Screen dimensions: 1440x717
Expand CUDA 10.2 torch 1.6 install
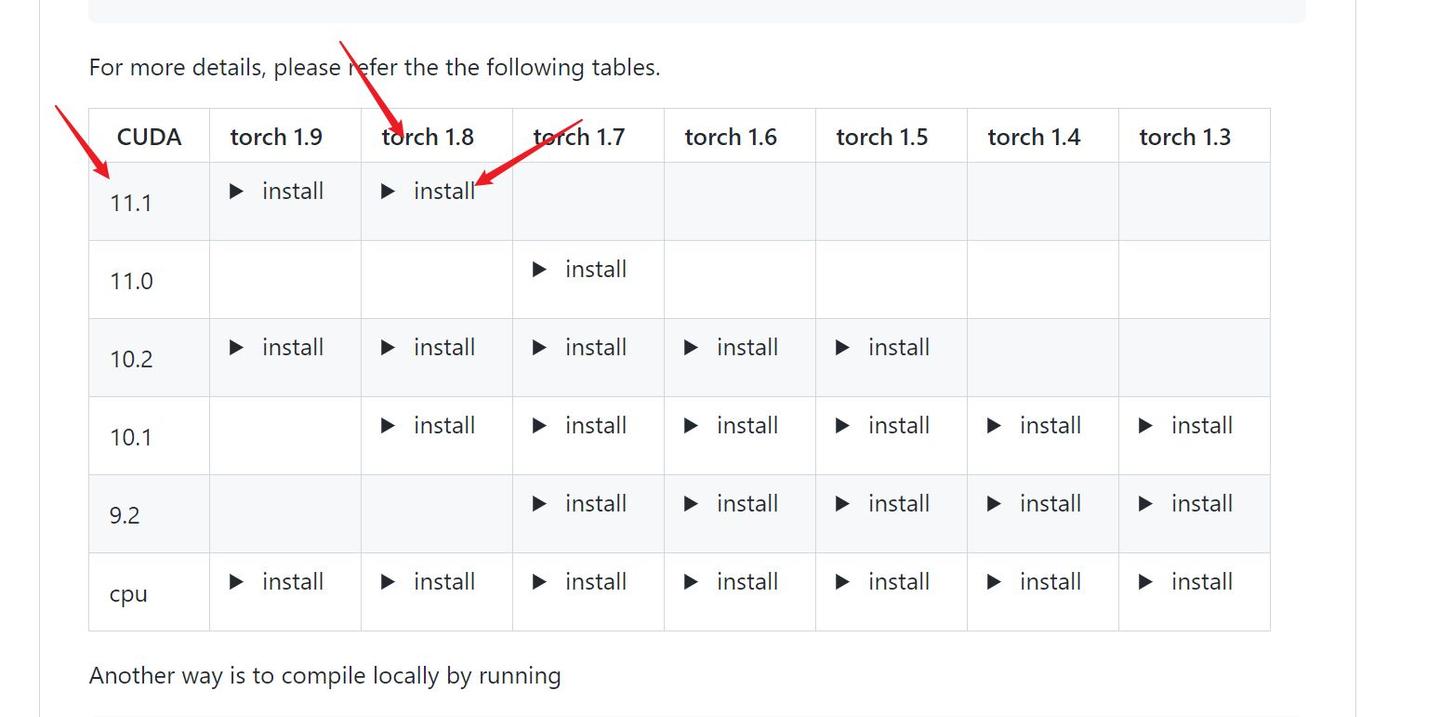coord(732,347)
